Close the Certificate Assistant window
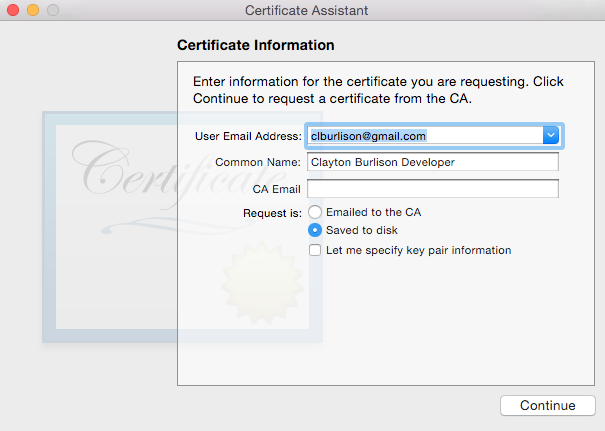Screen dimensions: 605x431 coord(13,10)
